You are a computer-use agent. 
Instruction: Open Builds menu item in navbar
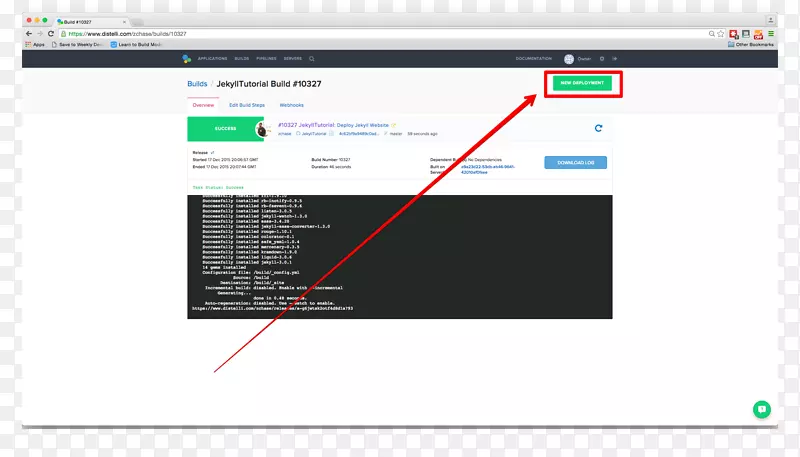(242, 59)
